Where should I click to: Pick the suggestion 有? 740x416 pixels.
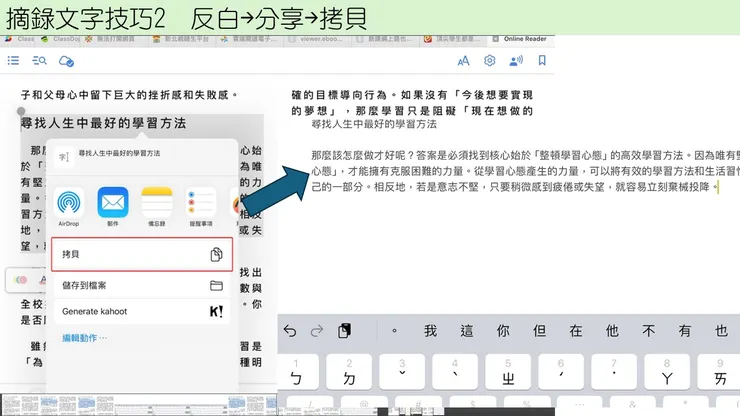click(685, 331)
